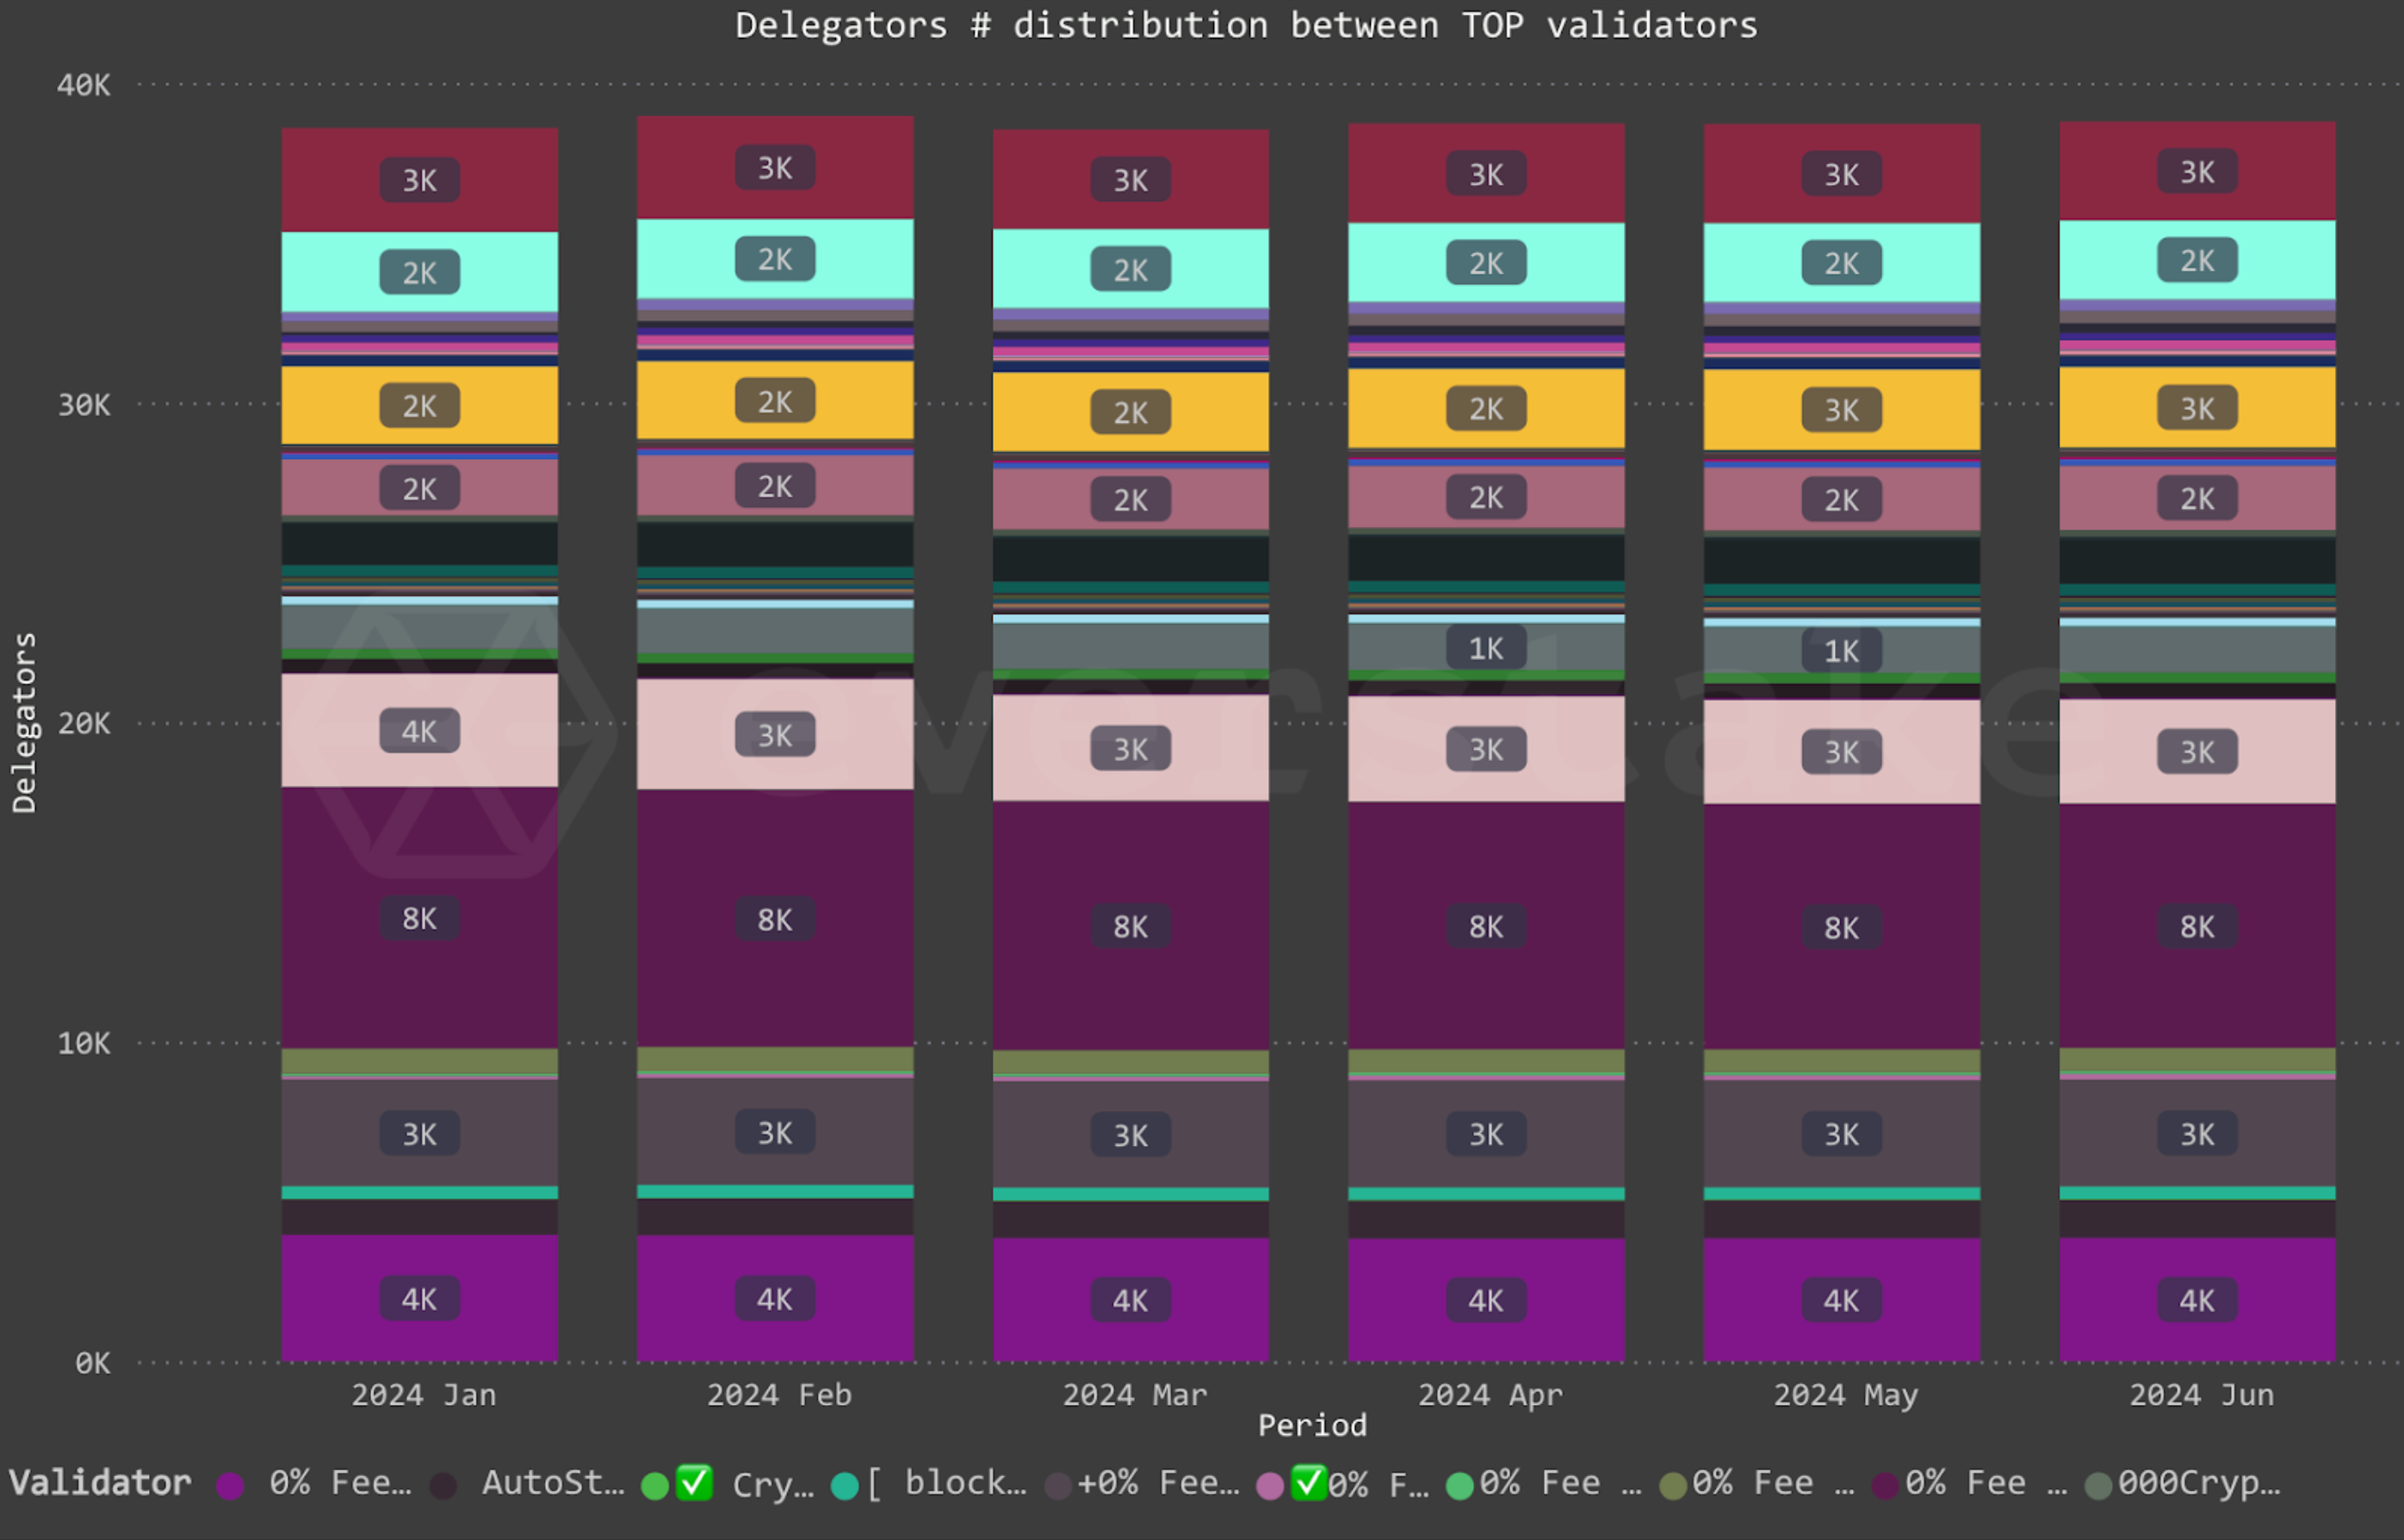Select the 4K purple bottom segment in 2024 Feb

tap(775, 1298)
